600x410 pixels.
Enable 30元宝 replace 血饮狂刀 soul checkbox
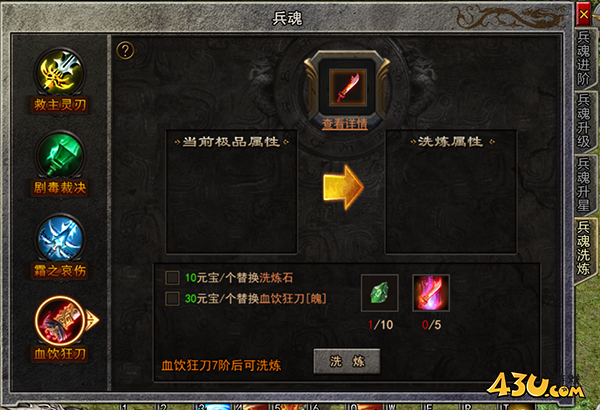tap(172, 299)
